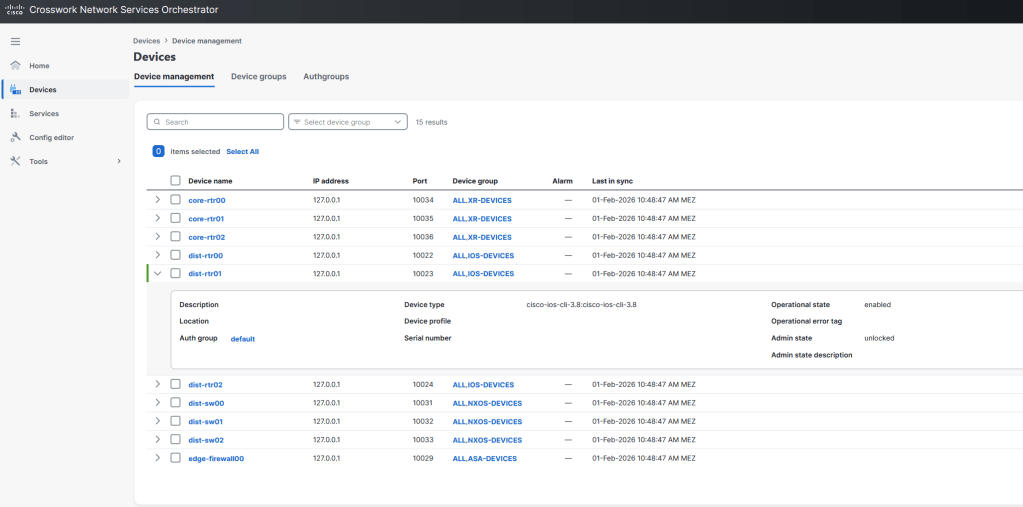Switch to the Device groups tab
The image size is (1023, 507).
coord(258,77)
